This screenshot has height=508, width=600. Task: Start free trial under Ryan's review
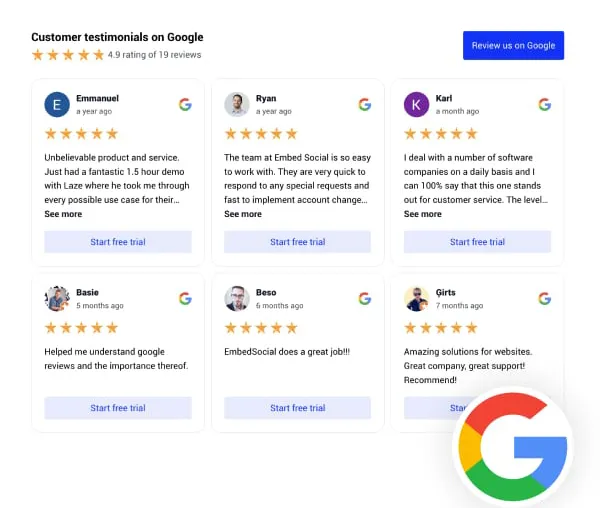[x=297, y=242]
